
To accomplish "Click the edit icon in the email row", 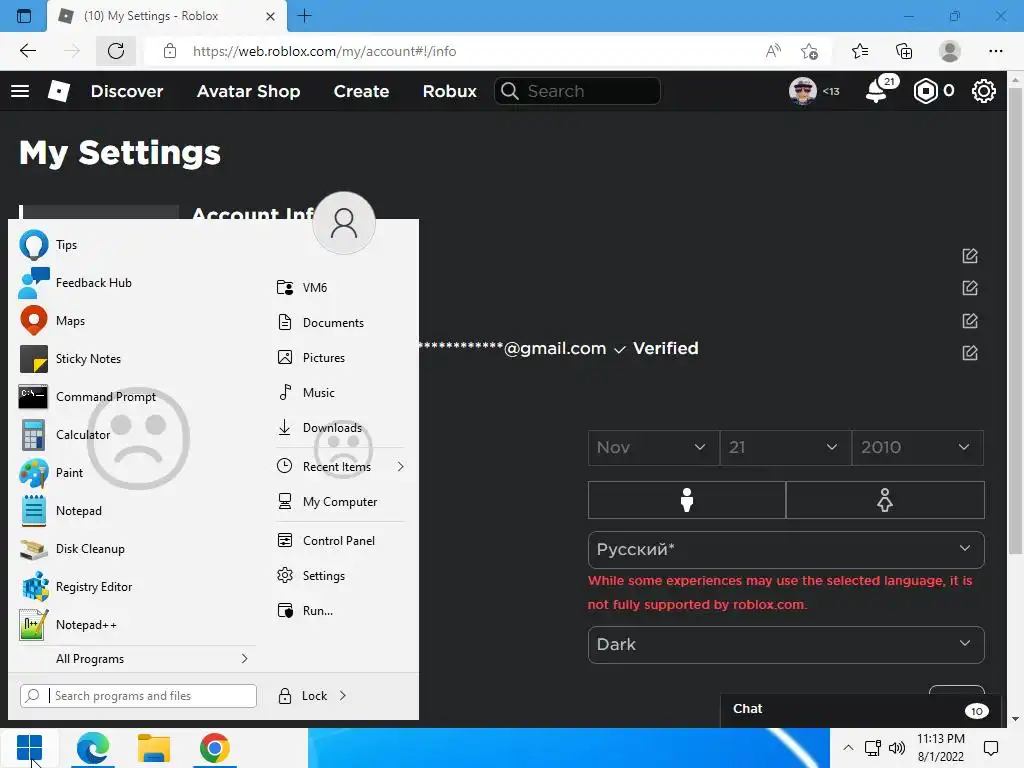I will (970, 353).
